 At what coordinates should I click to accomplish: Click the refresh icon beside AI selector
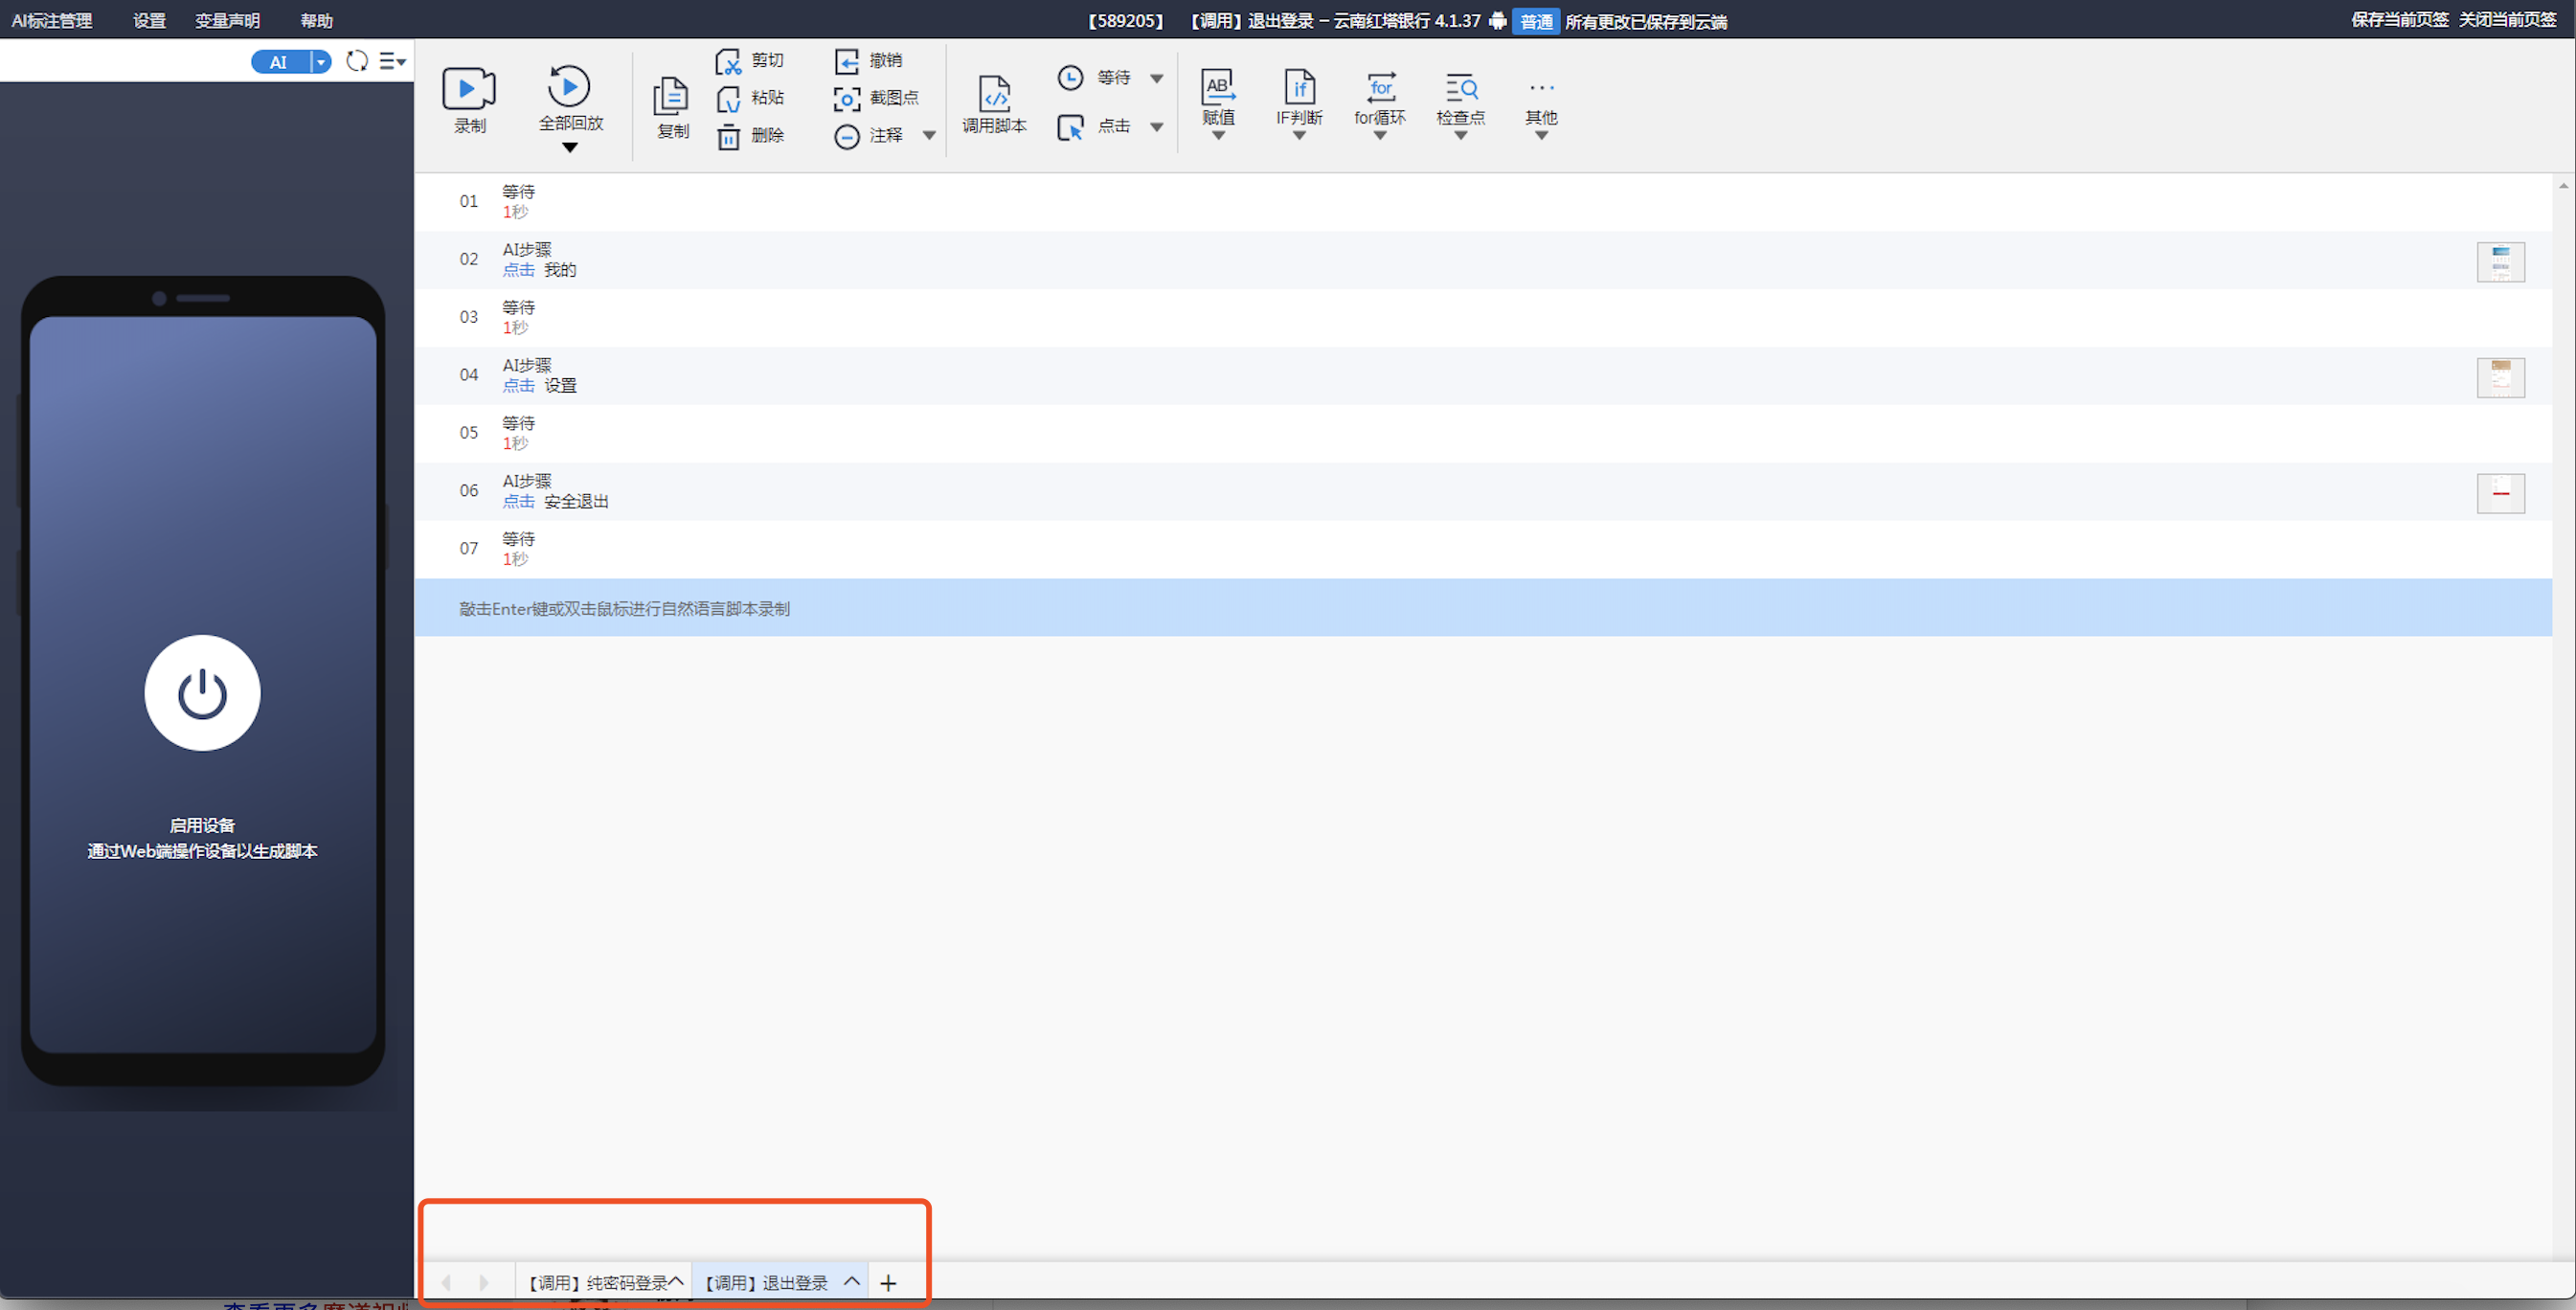pyautogui.click(x=357, y=62)
